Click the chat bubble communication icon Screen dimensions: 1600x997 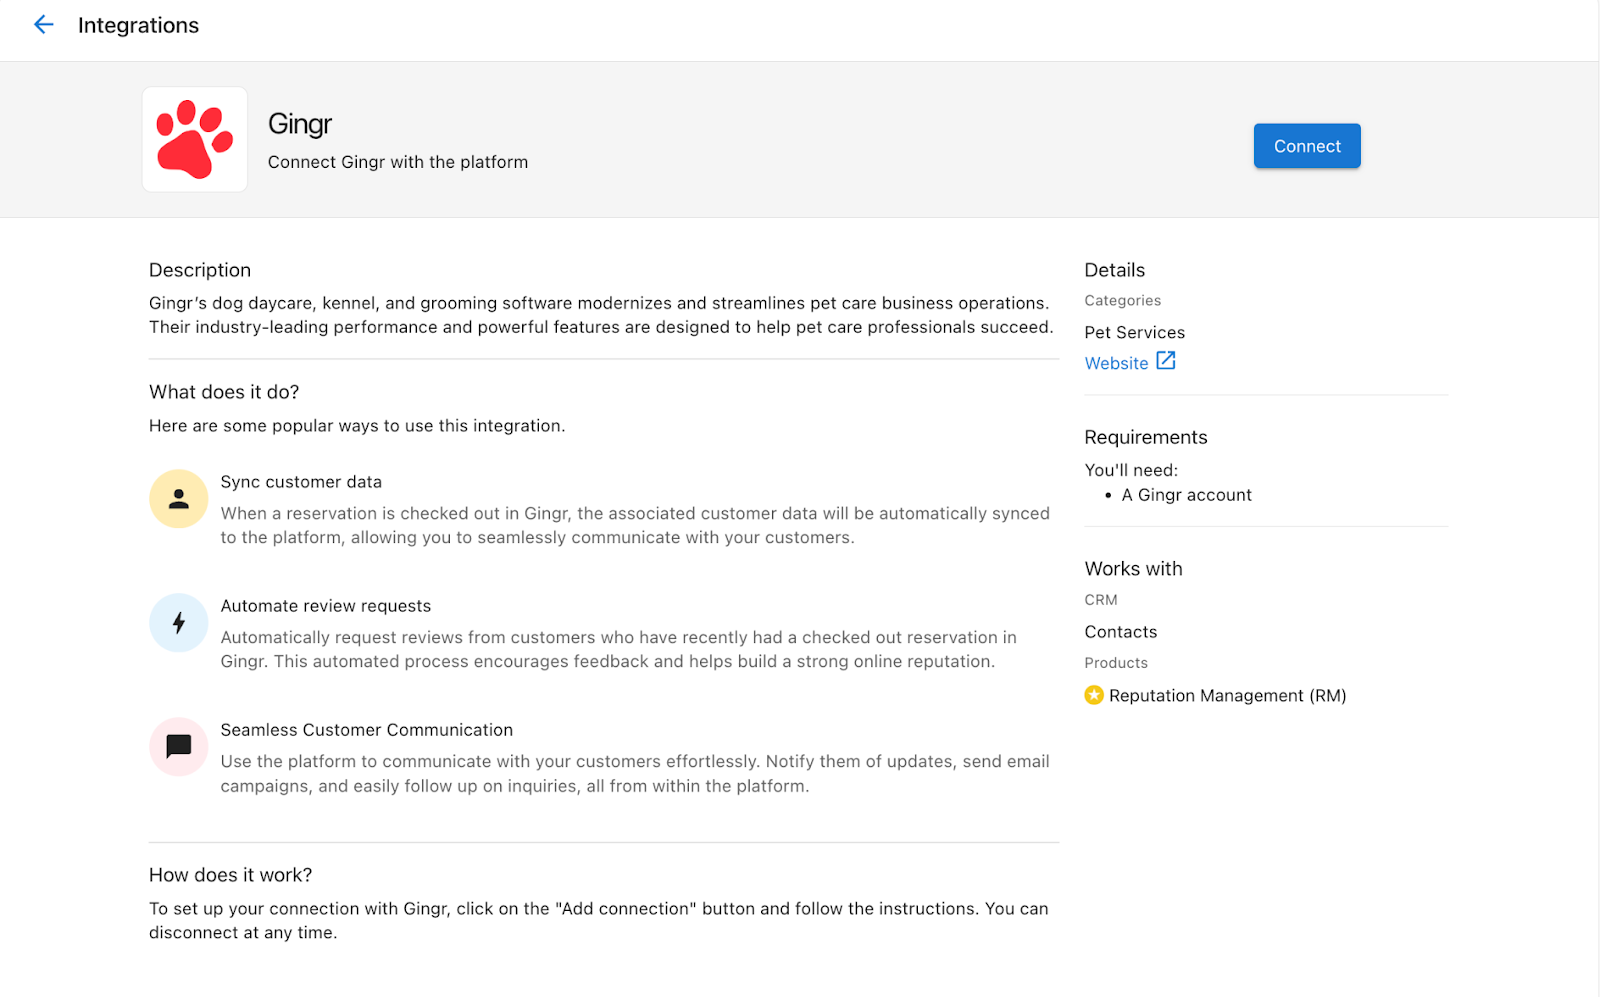click(x=178, y=746)
